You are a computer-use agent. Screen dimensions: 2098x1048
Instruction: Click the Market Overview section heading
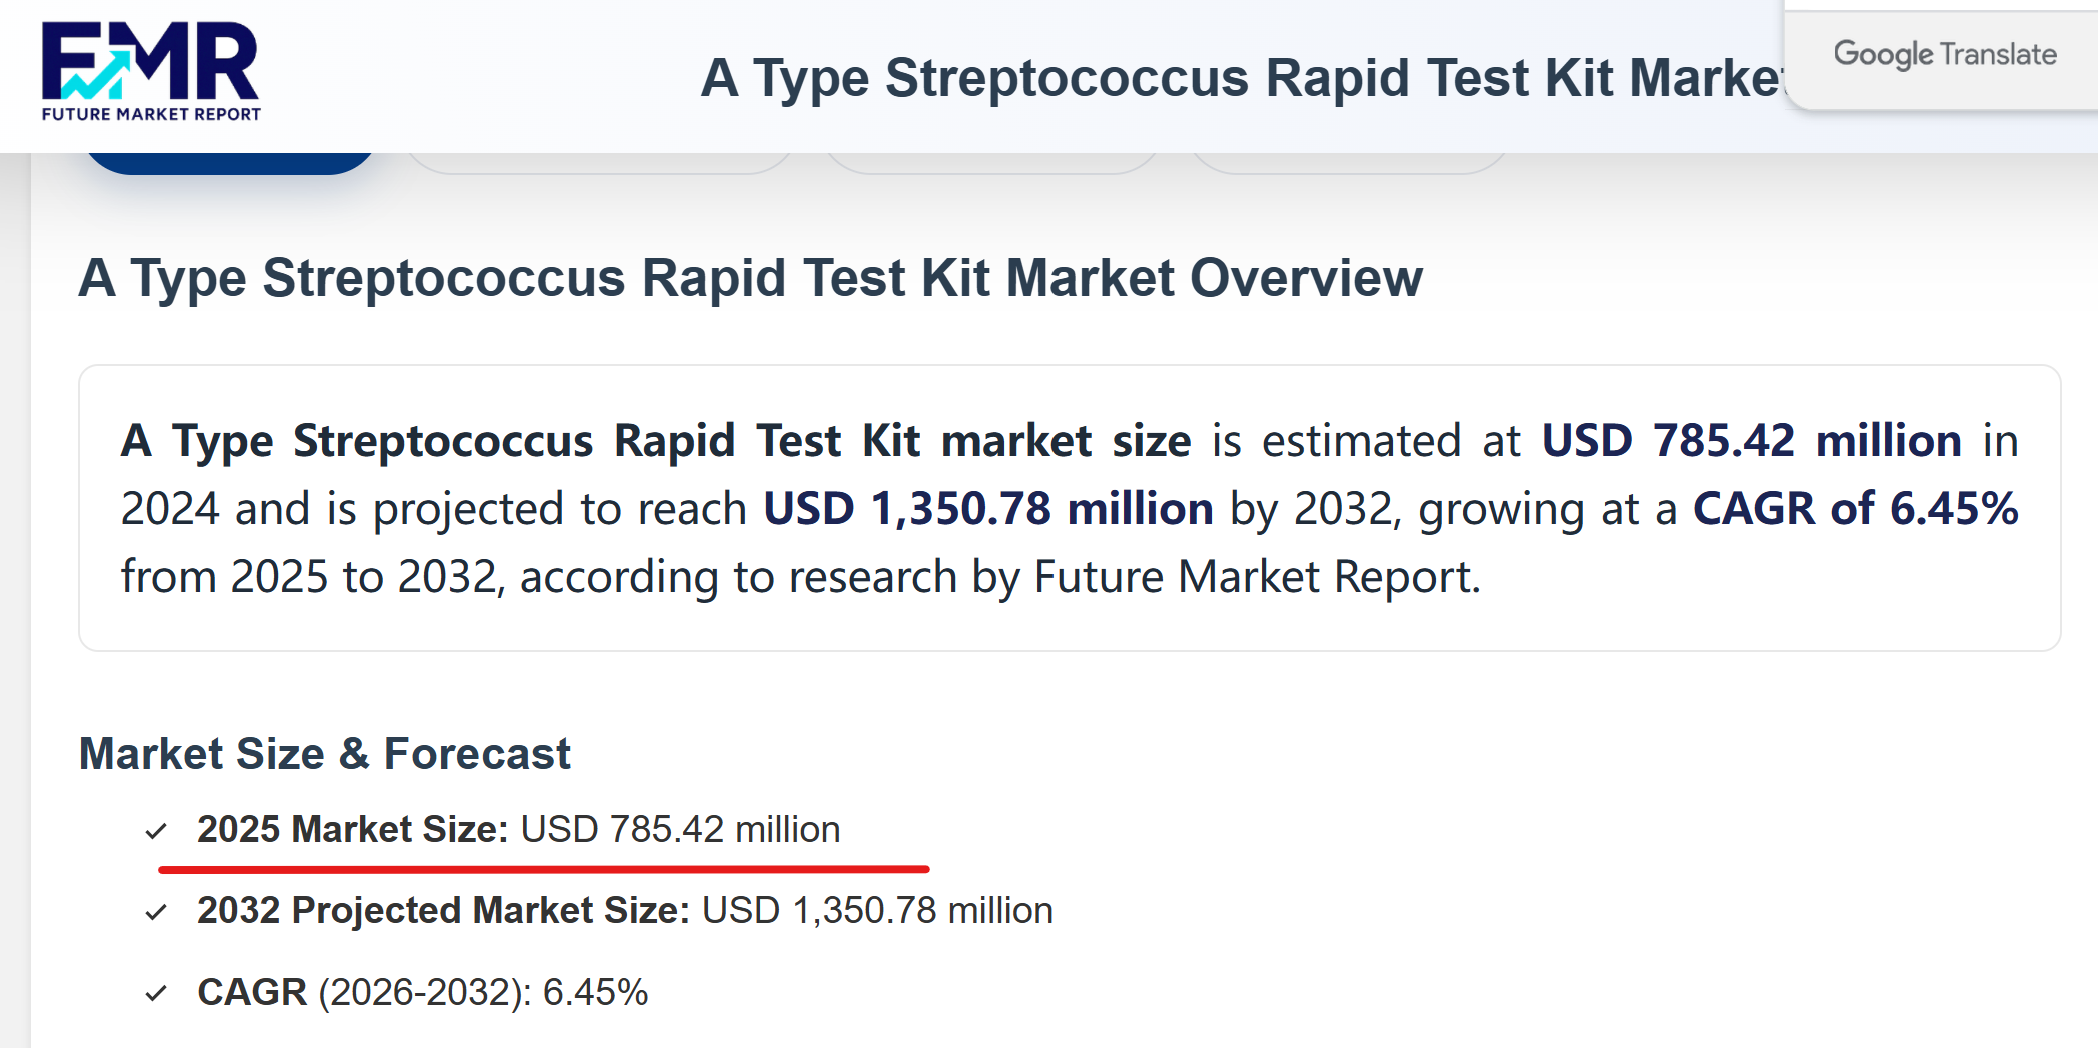pos(750,278)
